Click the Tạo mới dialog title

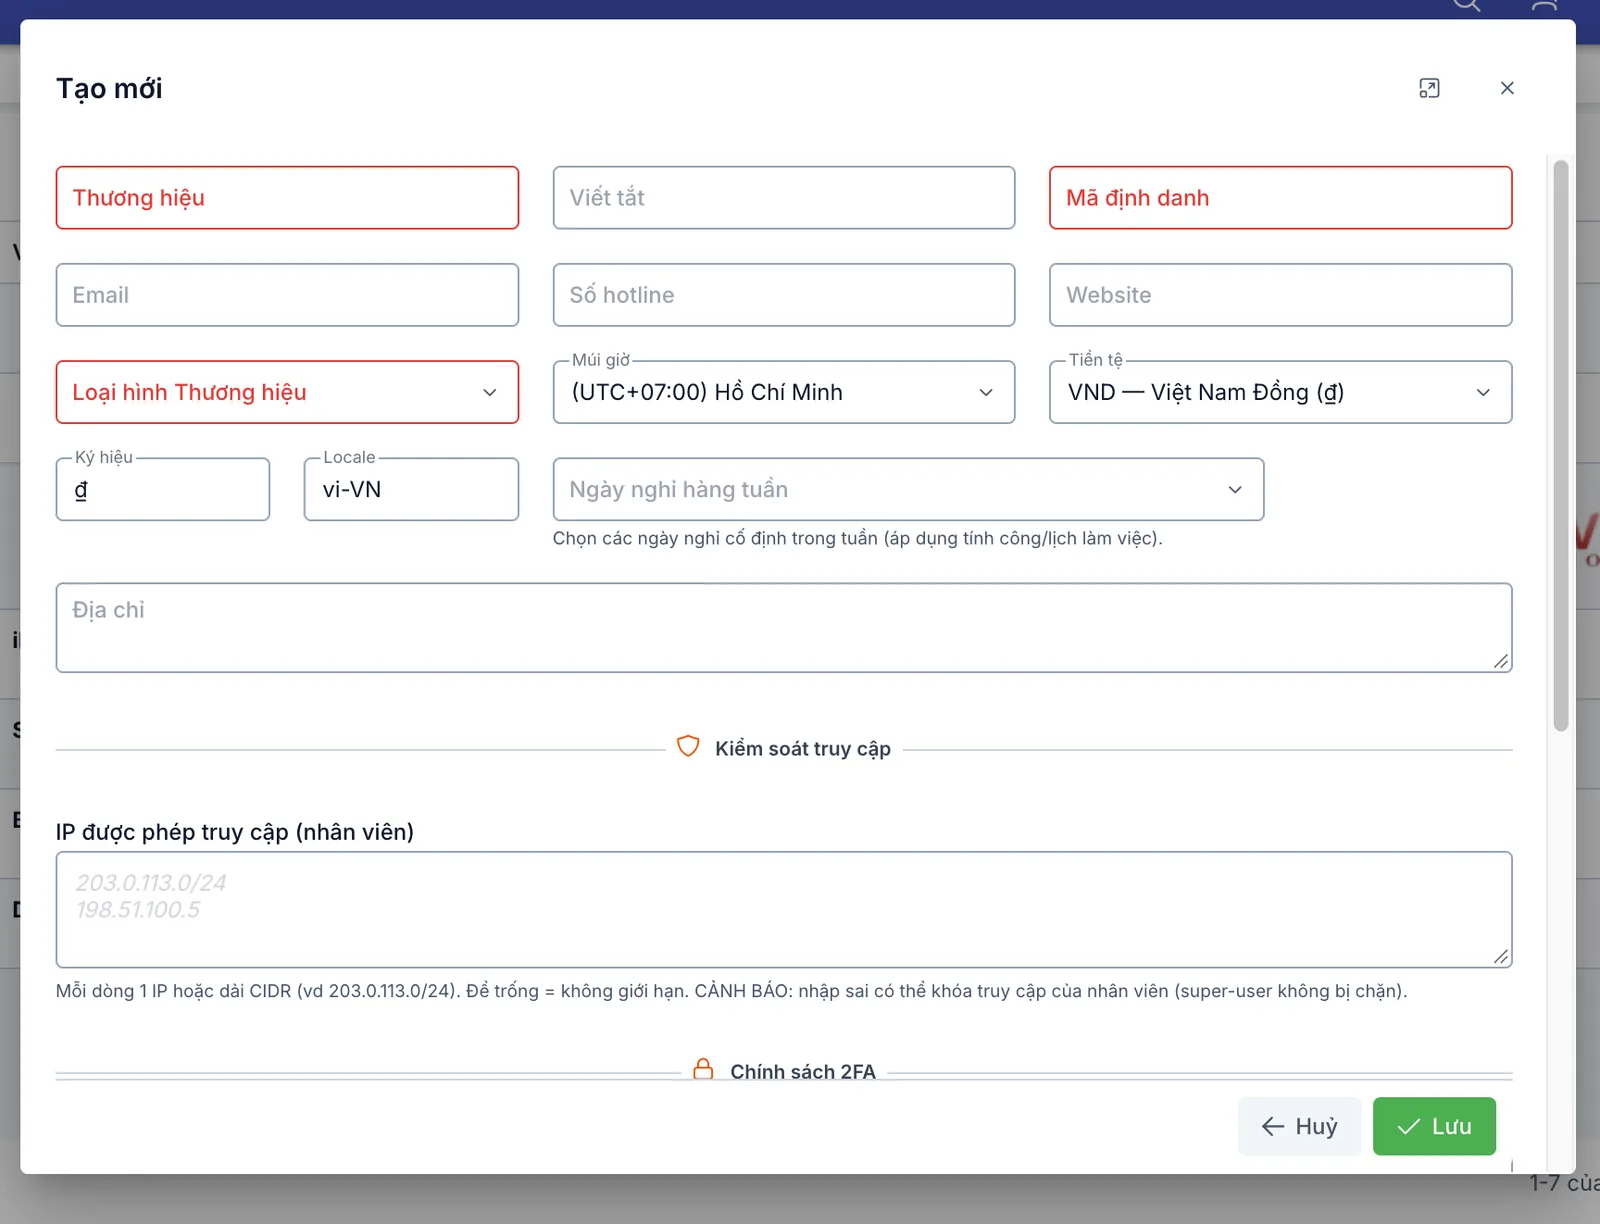(109, 88)
